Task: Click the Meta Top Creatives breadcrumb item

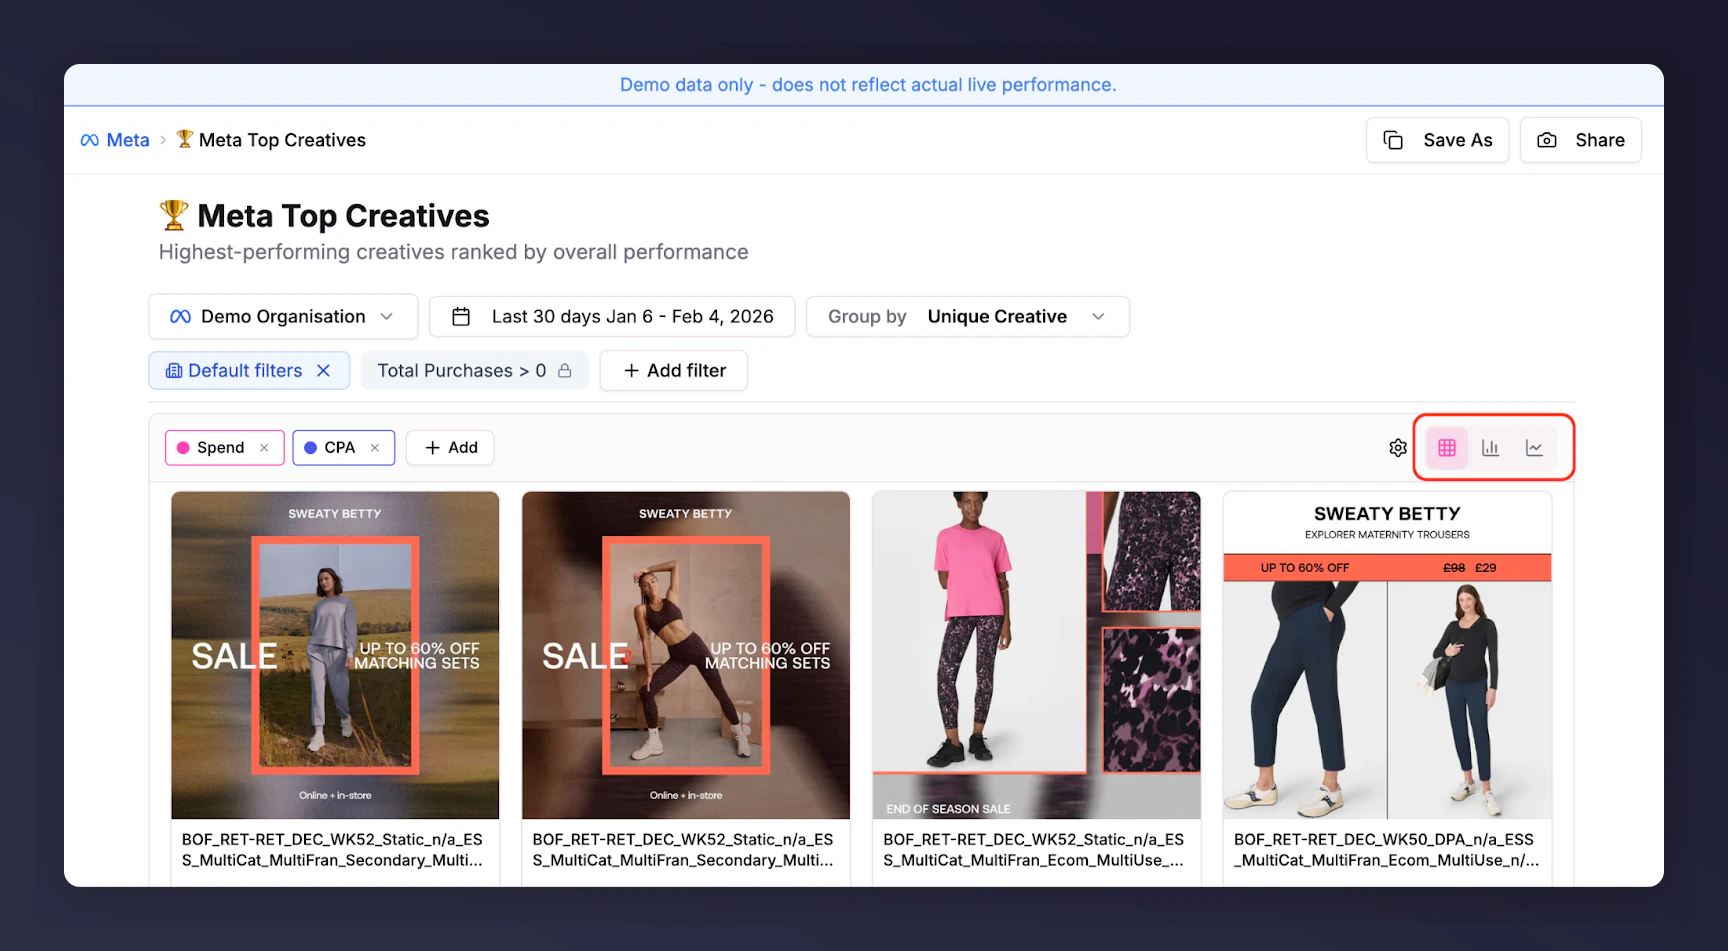Action: (x=282, y=141)
